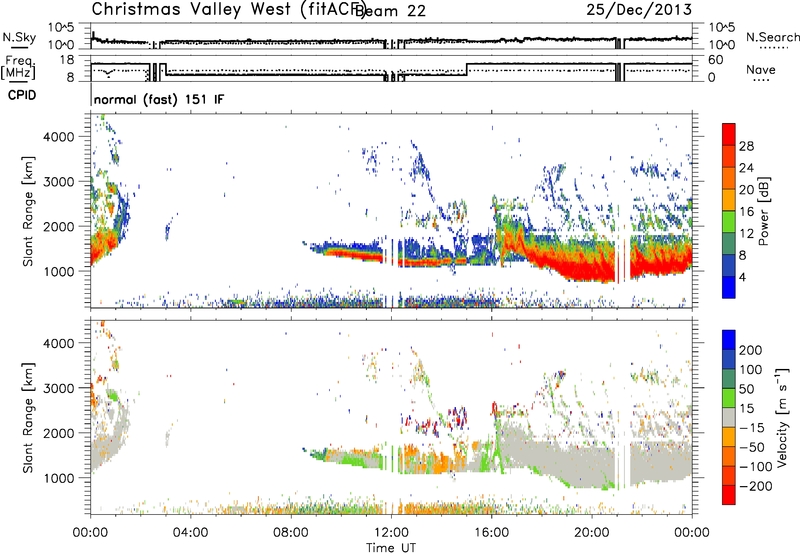Click the "60" tick on the Nave axis

tap(715, 60)
